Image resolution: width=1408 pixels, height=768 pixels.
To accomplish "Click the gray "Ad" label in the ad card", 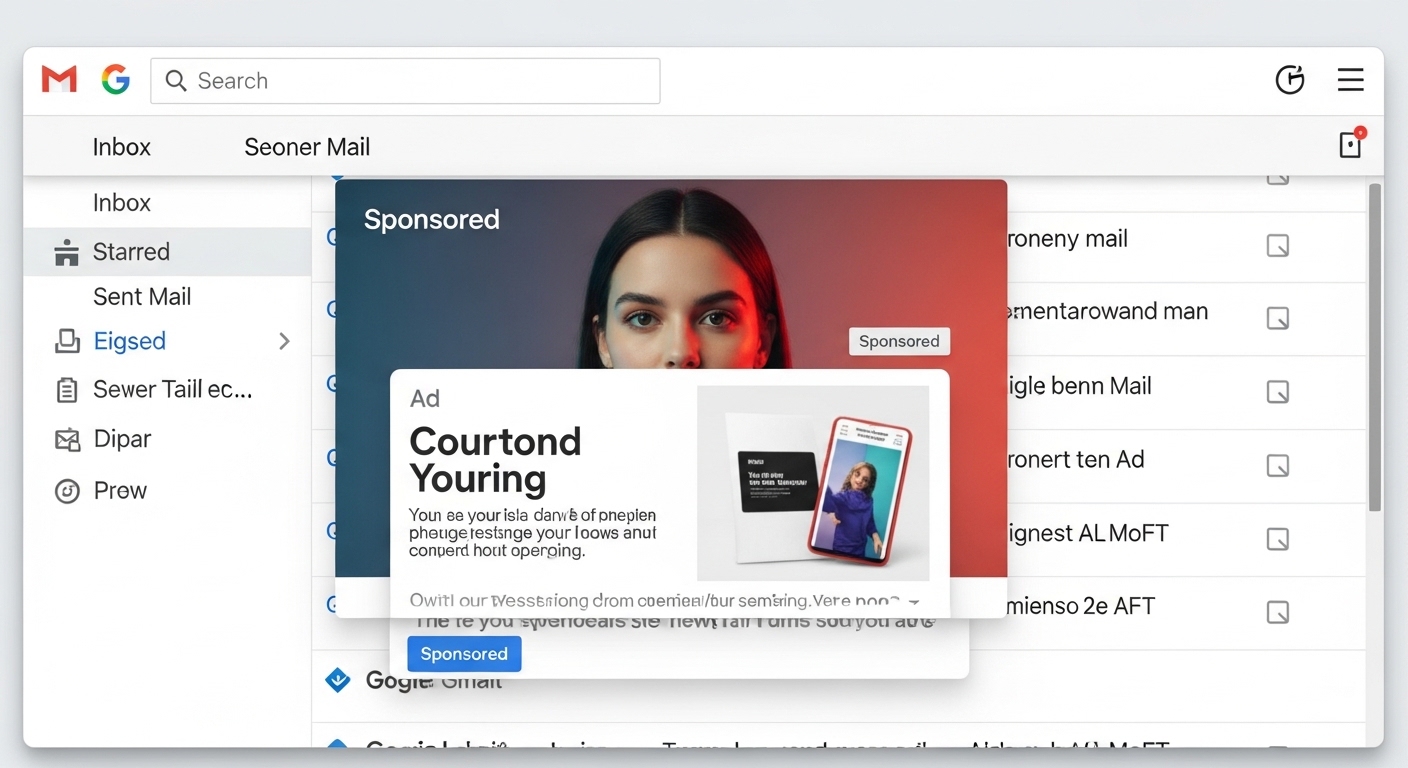I will pyautogui.click(x=425, y=398).
